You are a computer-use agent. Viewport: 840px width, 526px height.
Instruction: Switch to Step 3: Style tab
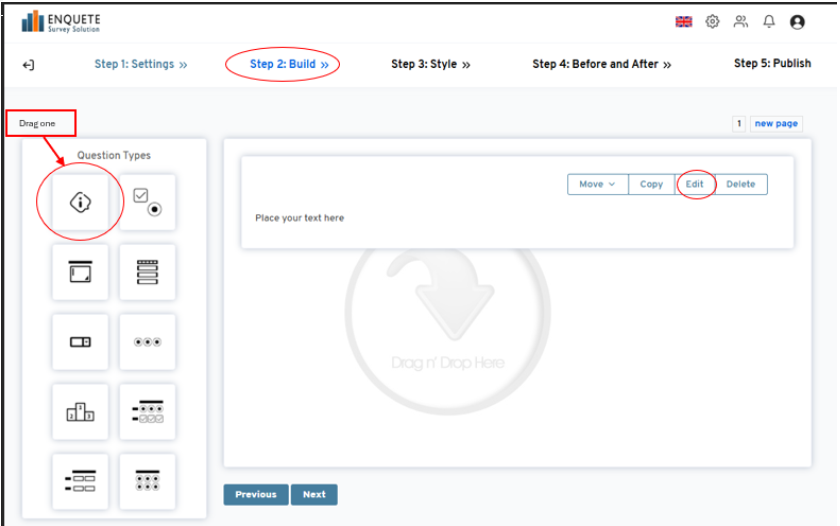pos(430,64)
